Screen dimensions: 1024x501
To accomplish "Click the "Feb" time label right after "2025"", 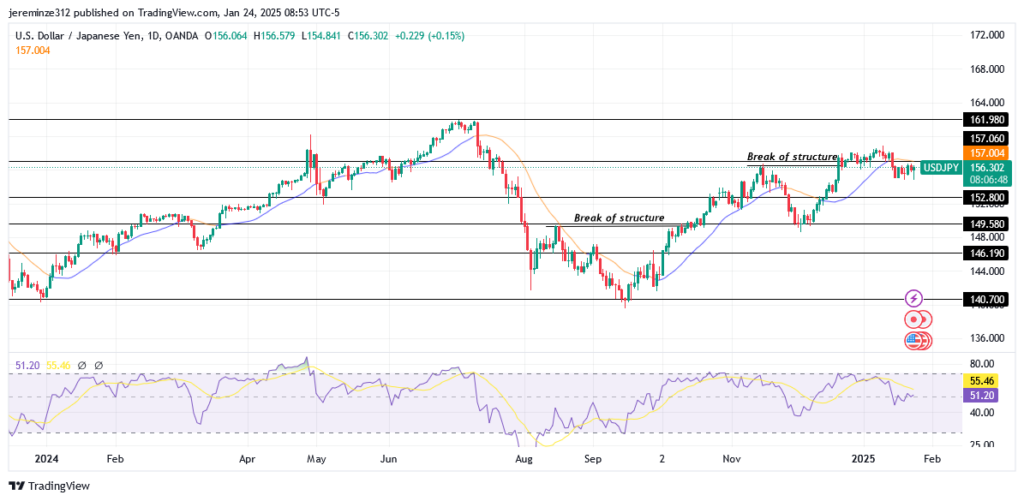I will coord(932,459).
